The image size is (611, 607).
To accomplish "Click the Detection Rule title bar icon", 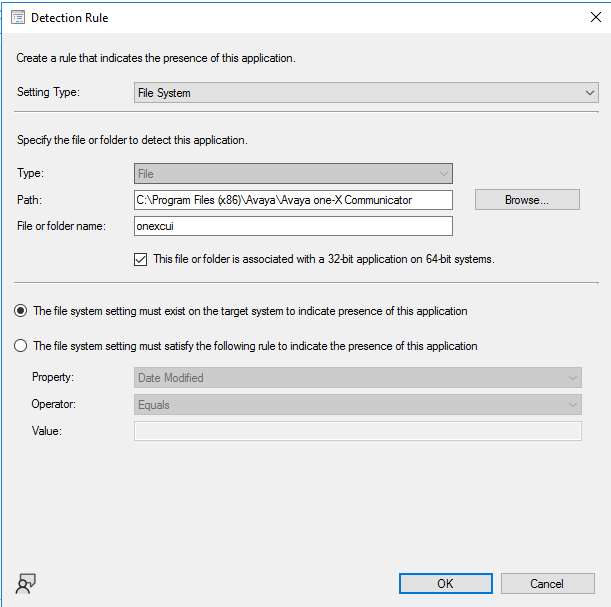I will tap(18, 18).
